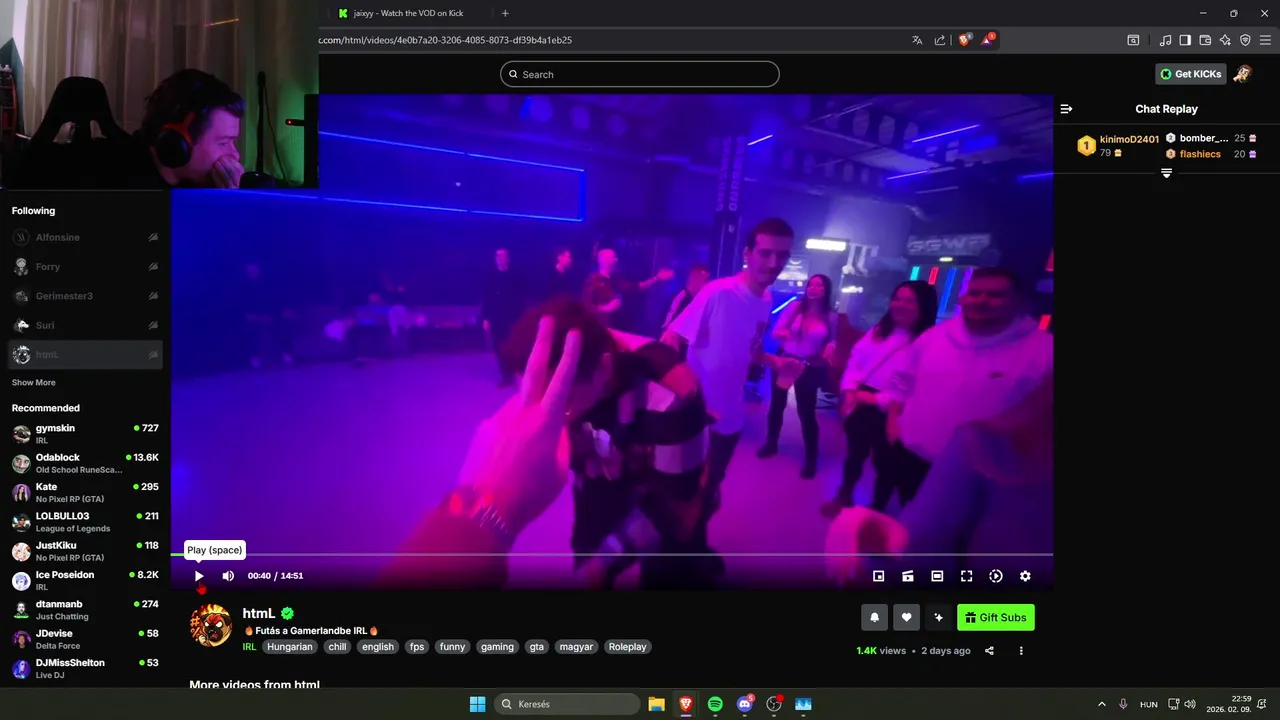Toggle the follow heart button

tap(906, 618)
